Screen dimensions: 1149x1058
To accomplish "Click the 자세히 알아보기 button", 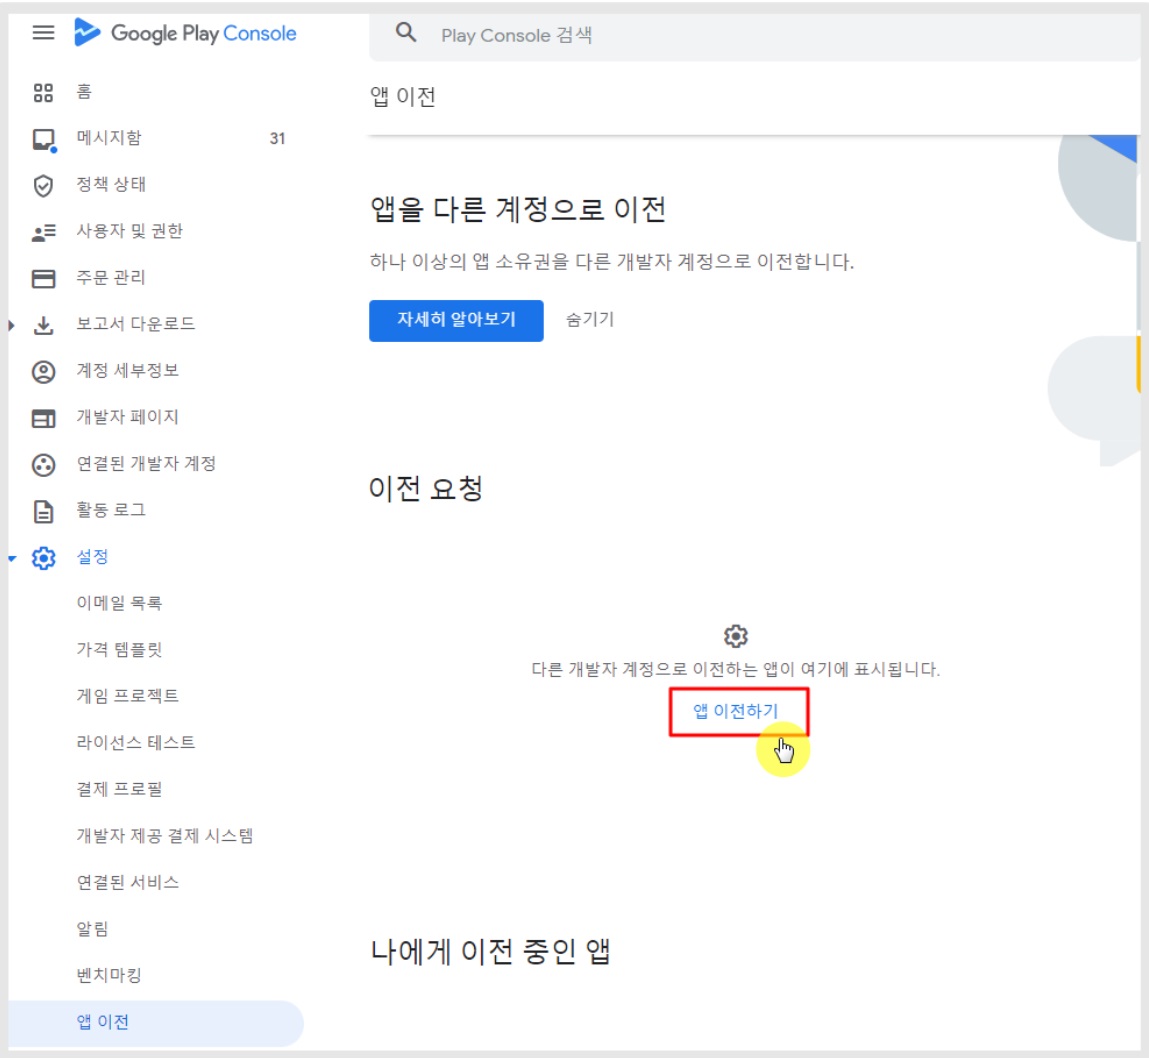I will click(x=456, y=320).
